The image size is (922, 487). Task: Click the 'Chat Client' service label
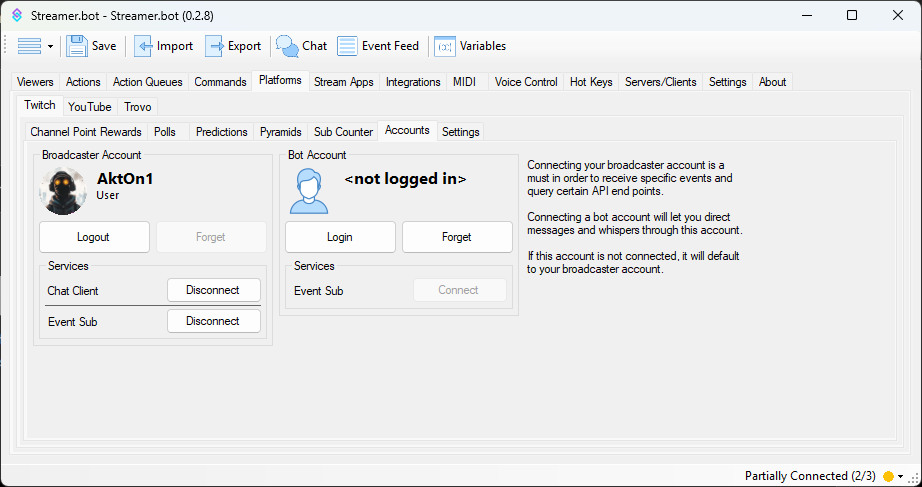(73, 291)
